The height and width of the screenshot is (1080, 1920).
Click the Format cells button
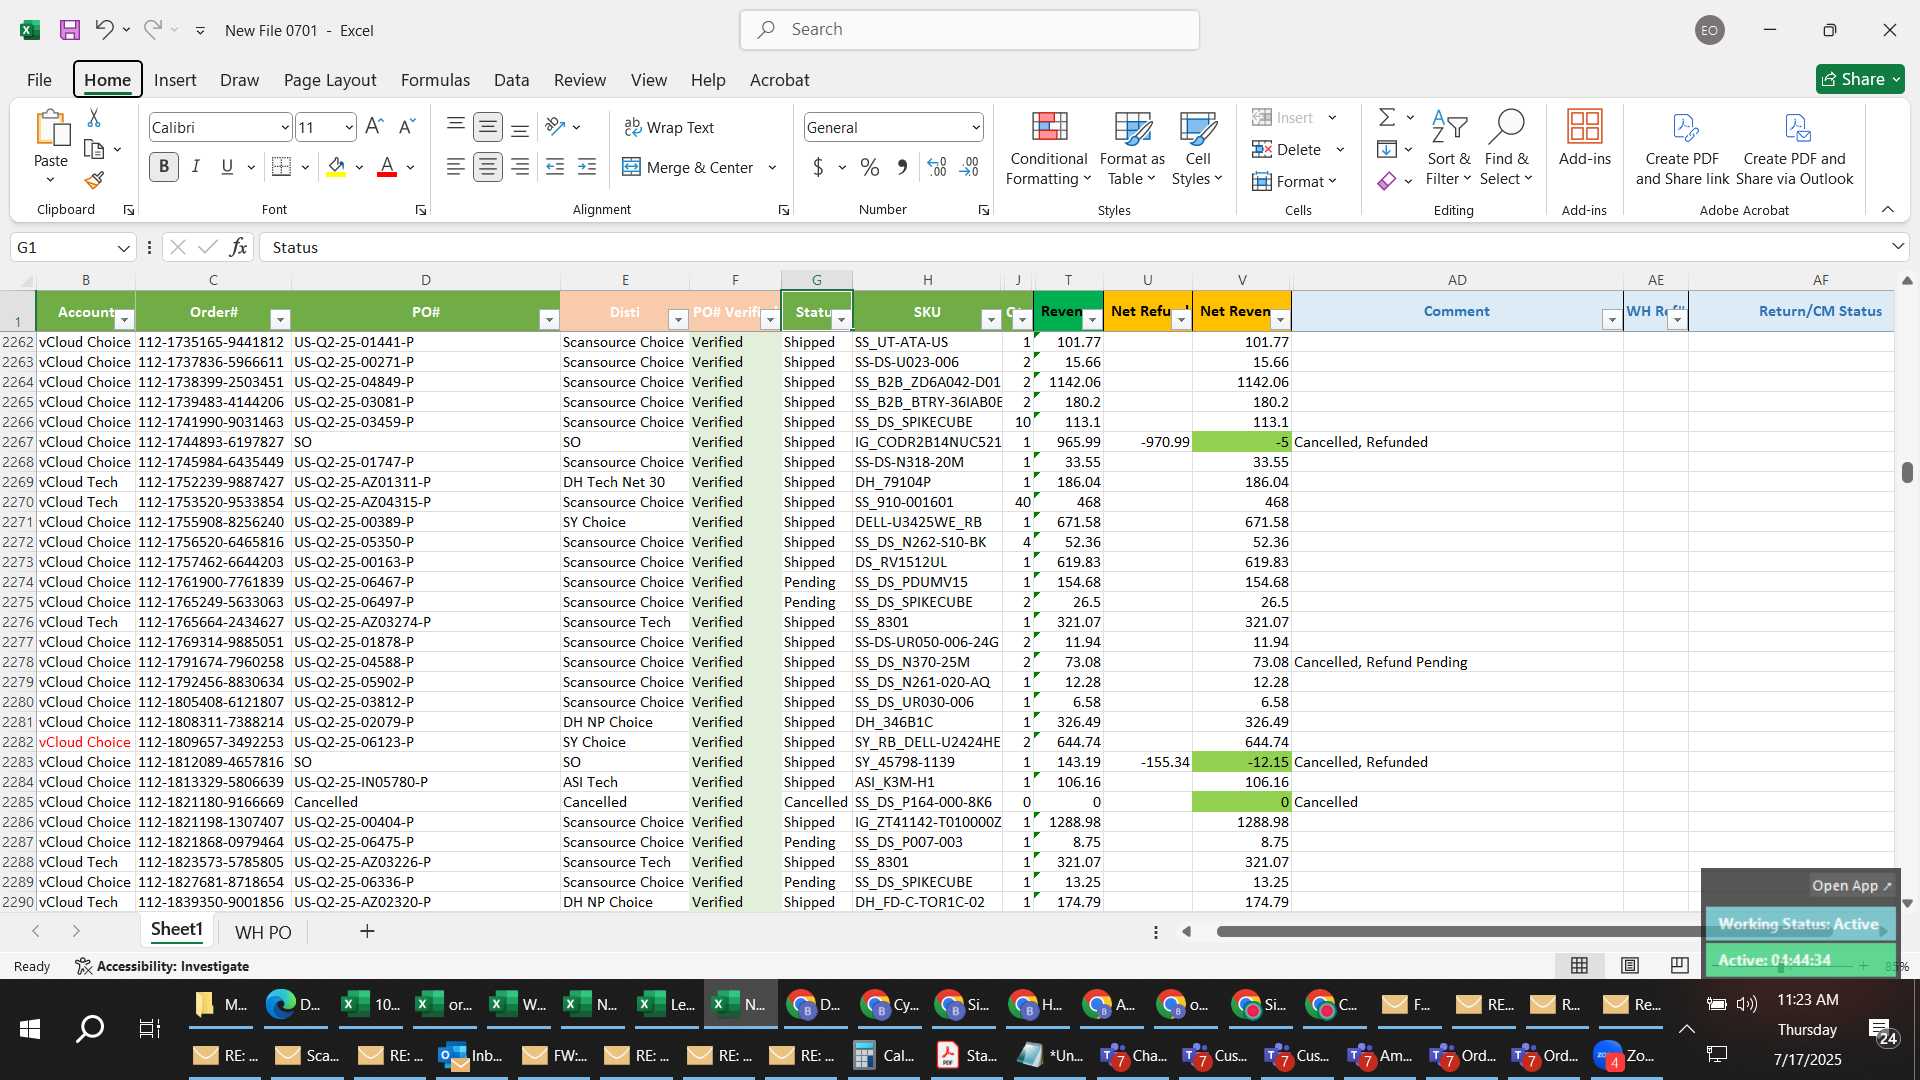tap(1294, 181)
